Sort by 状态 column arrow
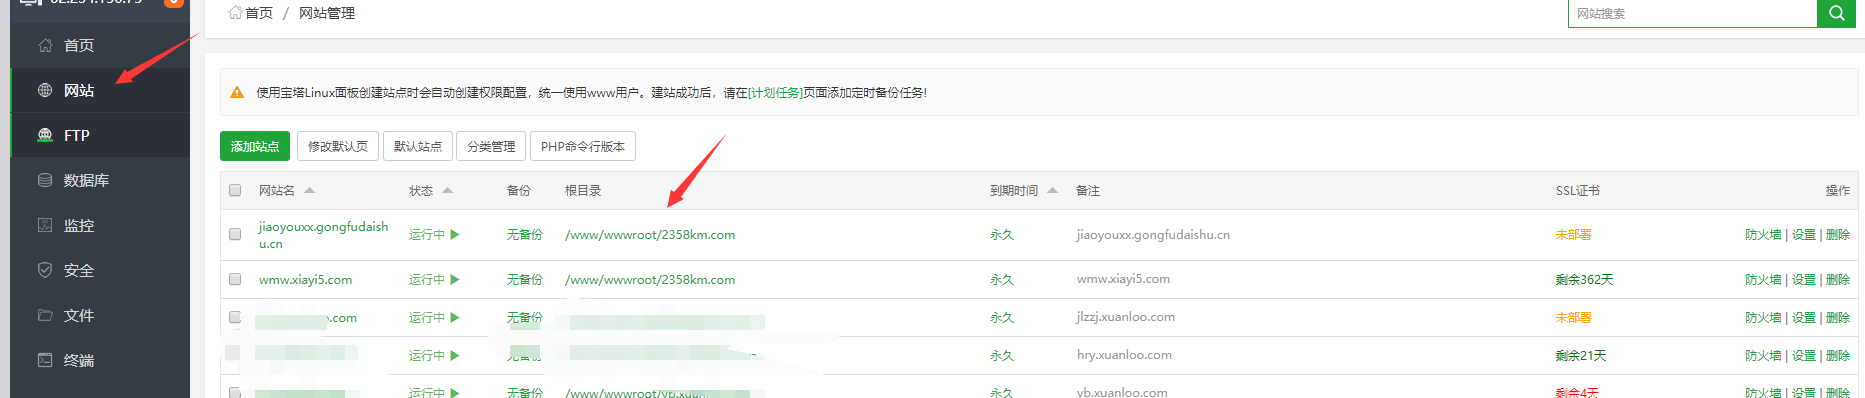Image resolution: width=1865 pixels, height=398 pixels. pos(447,190)
